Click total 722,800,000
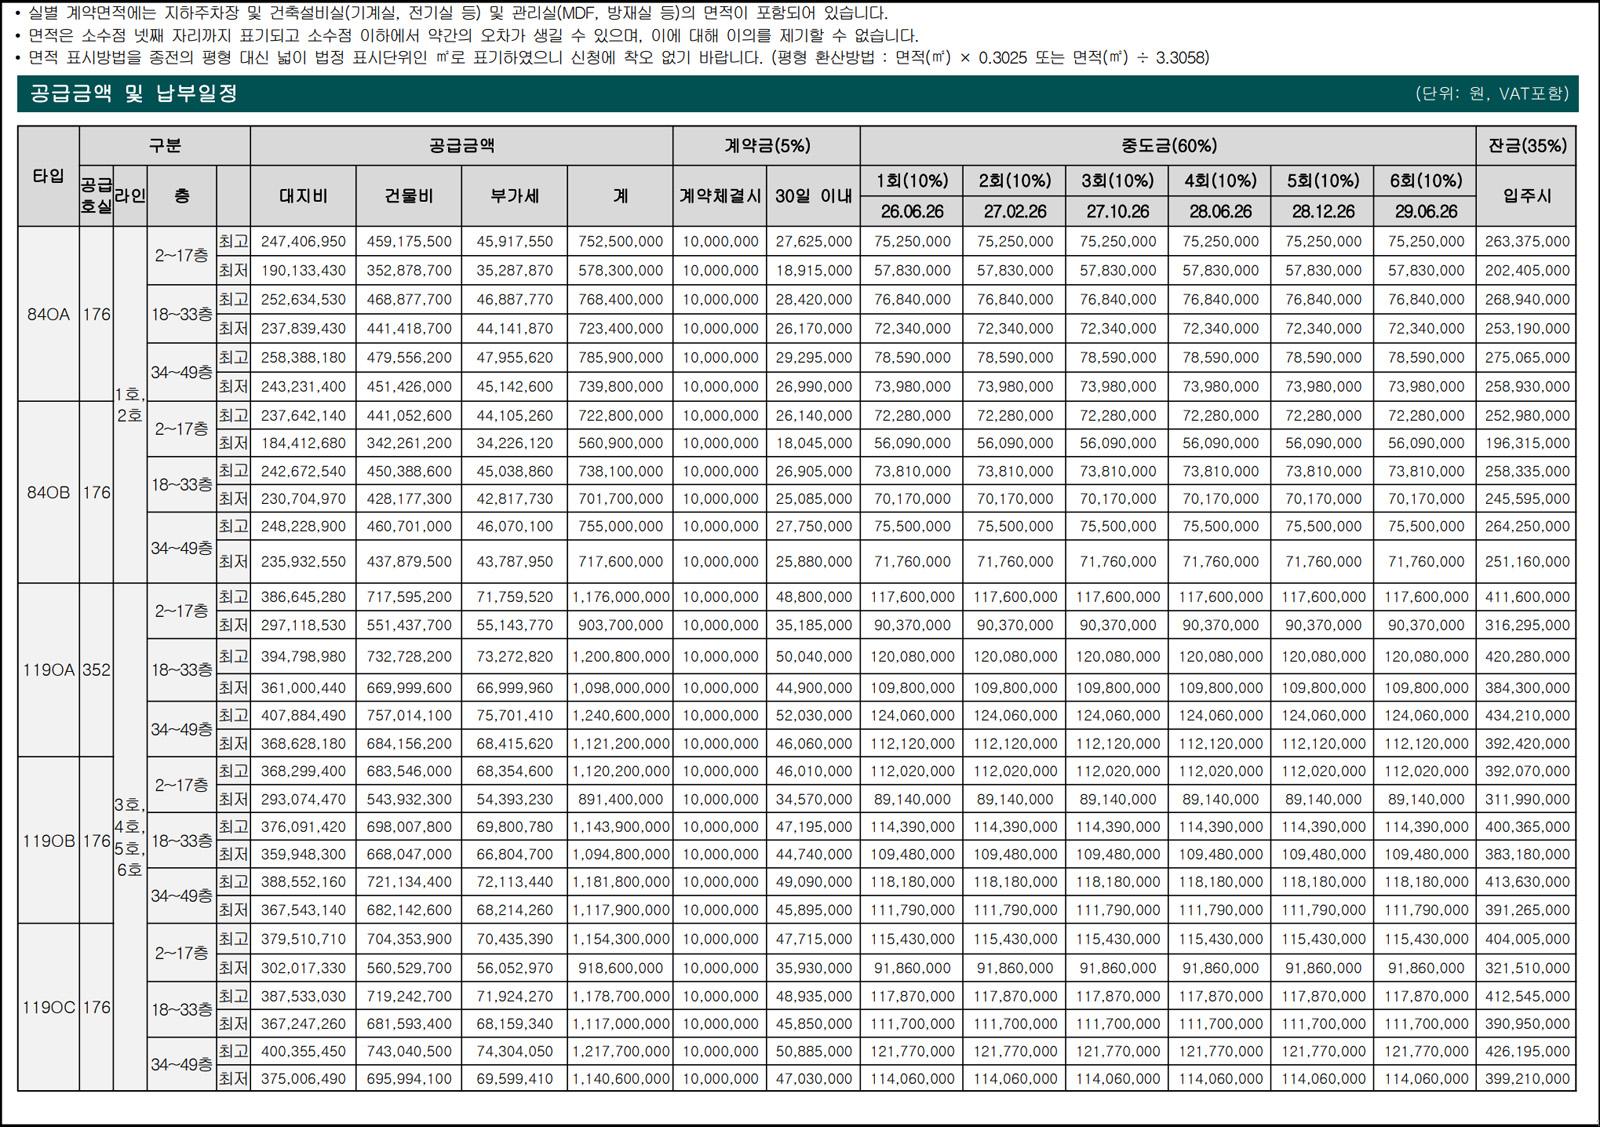The image size is (1600, 1127). pos(620,416)
